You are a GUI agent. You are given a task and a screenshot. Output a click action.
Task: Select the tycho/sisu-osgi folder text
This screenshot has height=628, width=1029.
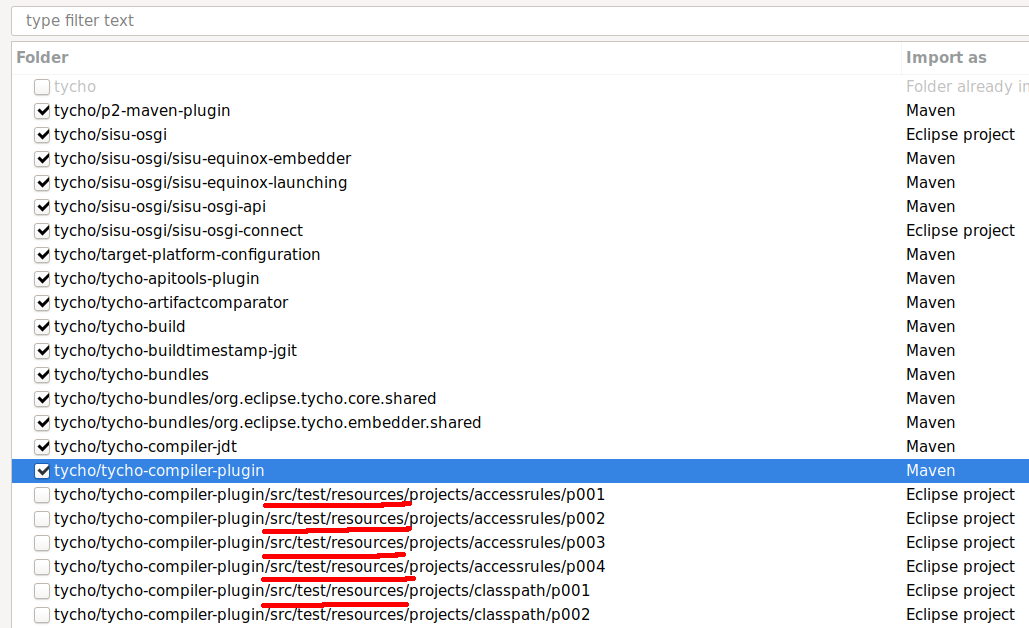[110, 135]
